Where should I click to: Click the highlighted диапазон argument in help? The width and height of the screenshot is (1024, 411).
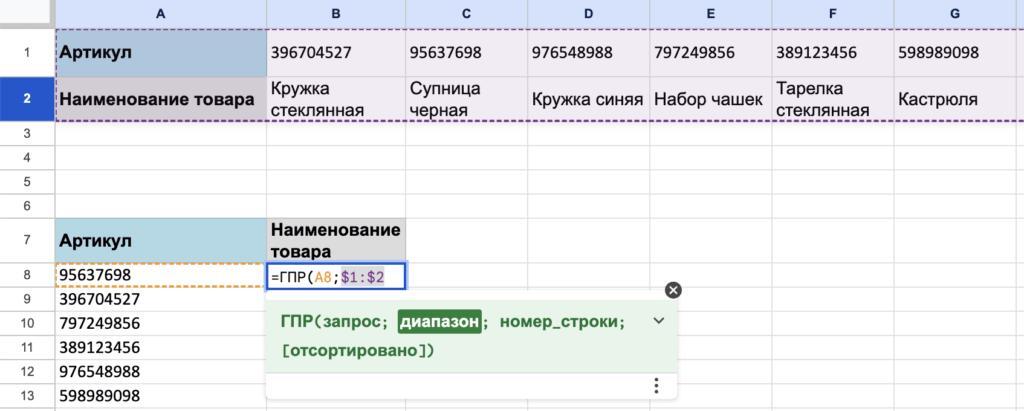pyautogui.click(x=440, y=321)
